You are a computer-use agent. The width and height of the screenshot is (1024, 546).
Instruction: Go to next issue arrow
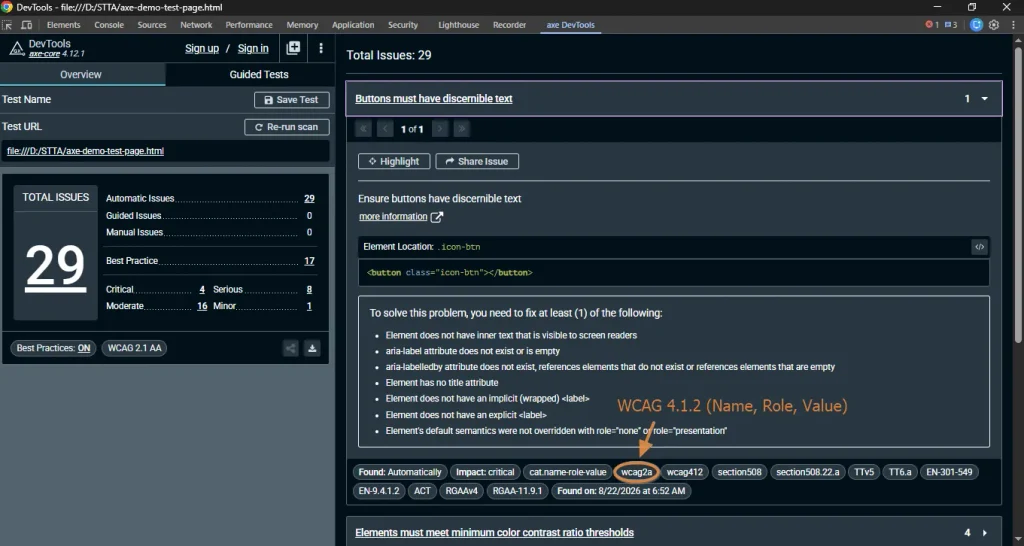coord(440,129)
